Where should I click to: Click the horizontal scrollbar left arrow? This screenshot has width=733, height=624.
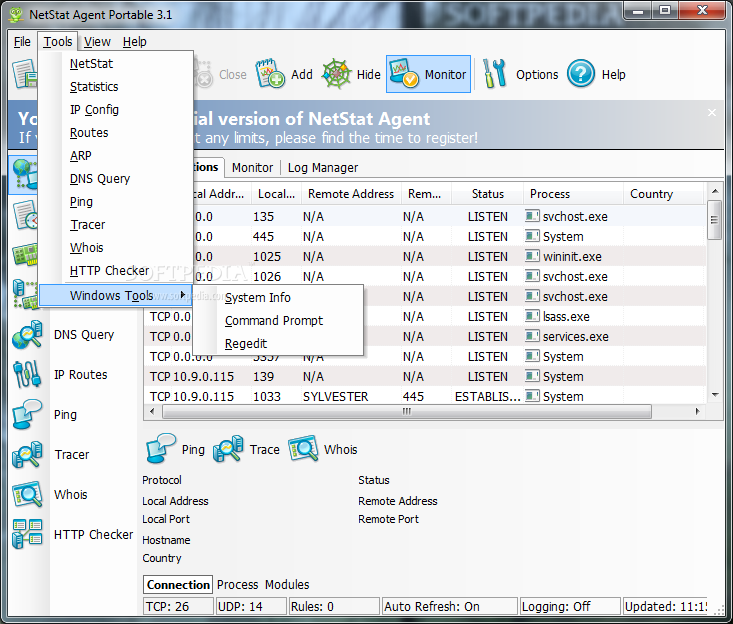click(x=152, y=411)
